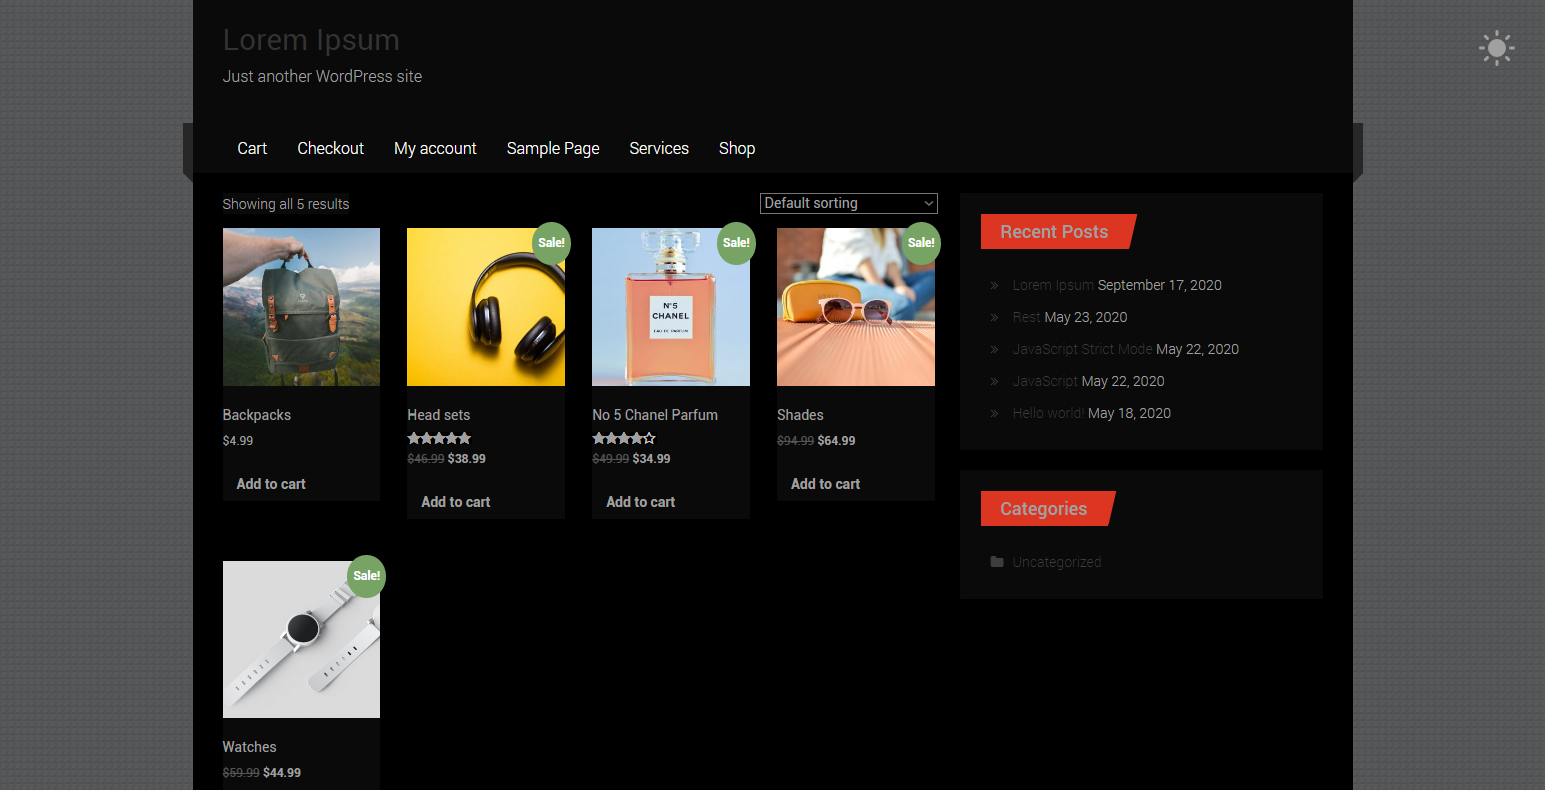Click the $4.99 Backpacks price
This screenshot has height=790, width=1560.
click(x=238, y=441)
